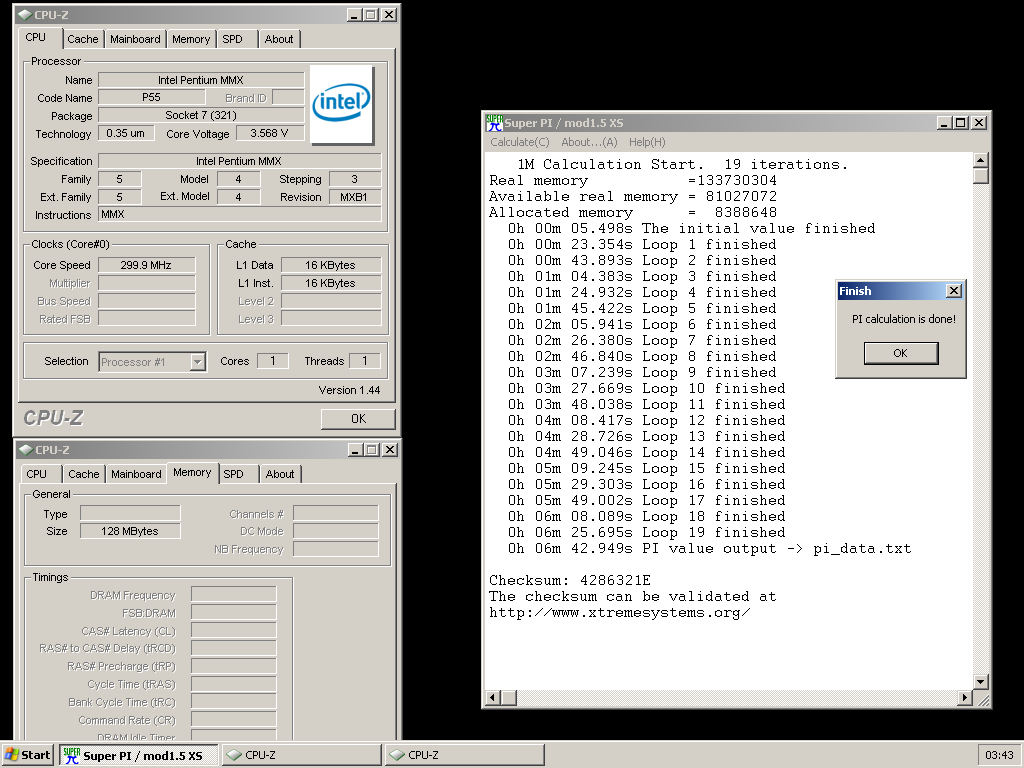The image size is (1024, 768).
Task: Click the Specification Intel Pentium MMX field
Action: tap(240, 161)
